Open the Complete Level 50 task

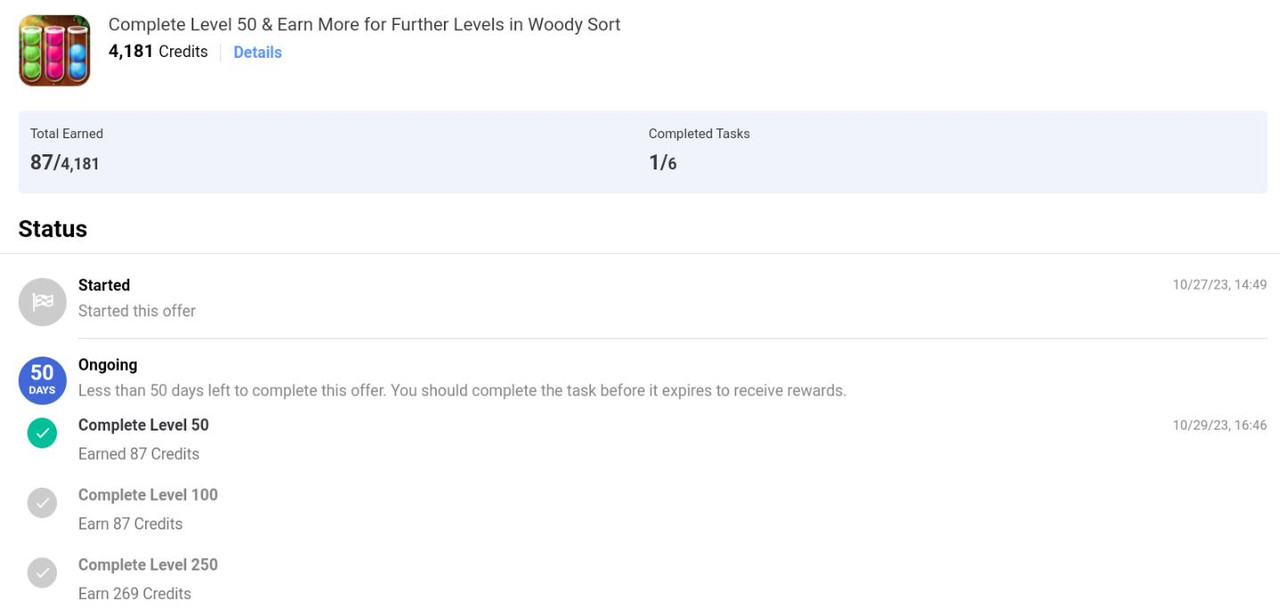coord(642,439)
